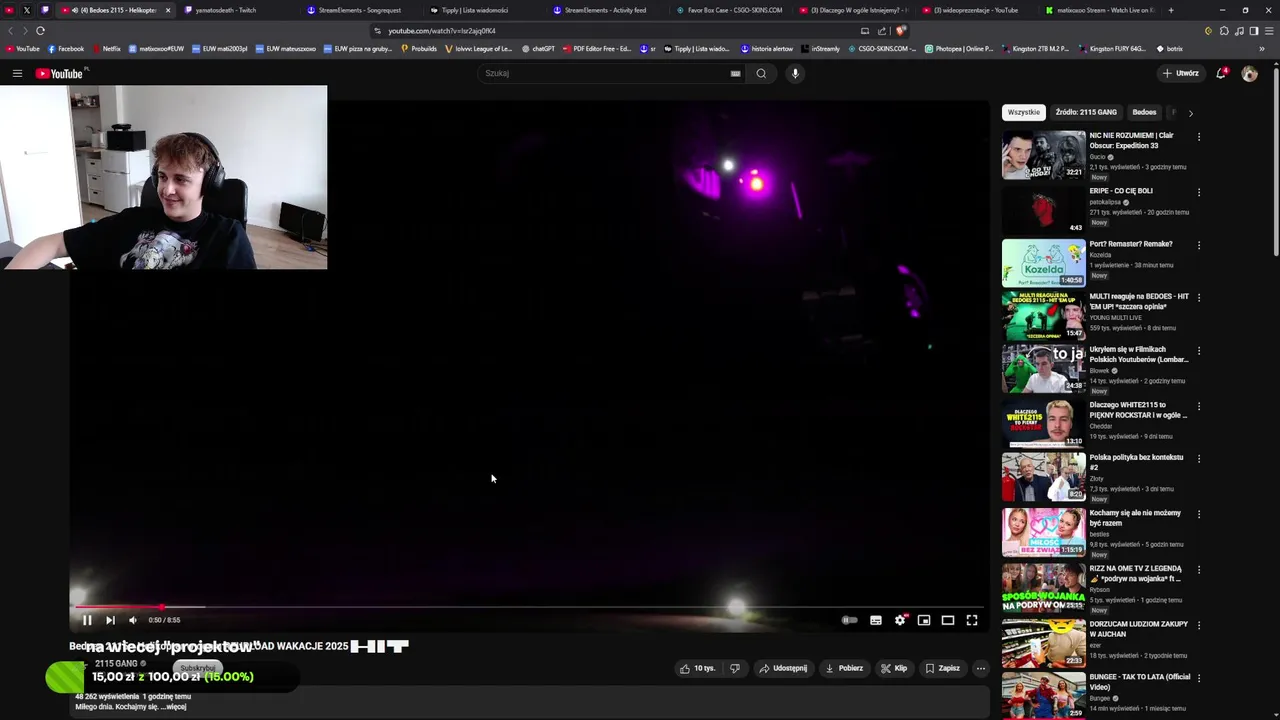Show more filter chips with right arrow

(x=1190, y=113)
